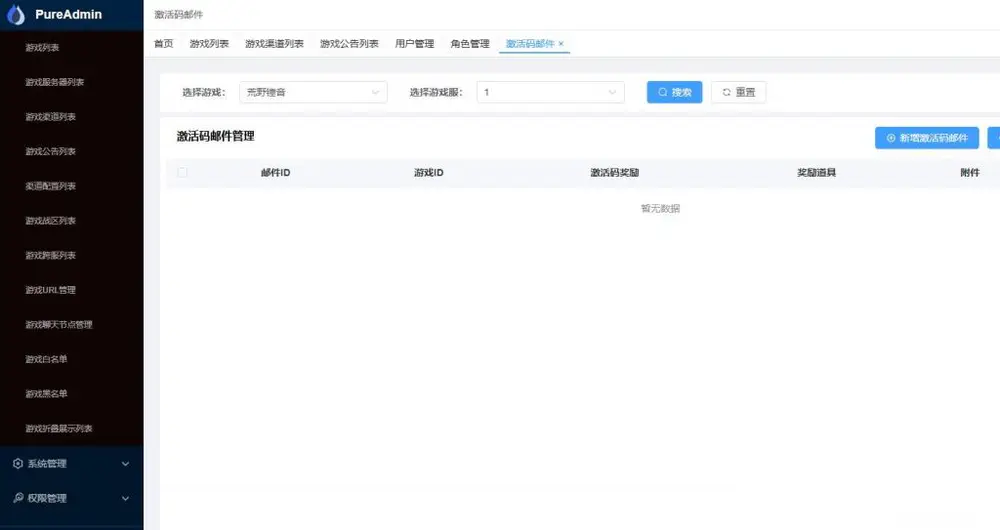Switch to the 游戏列表 tab
The height and width of the screenshot is (530, 1000).
[209, 43]
